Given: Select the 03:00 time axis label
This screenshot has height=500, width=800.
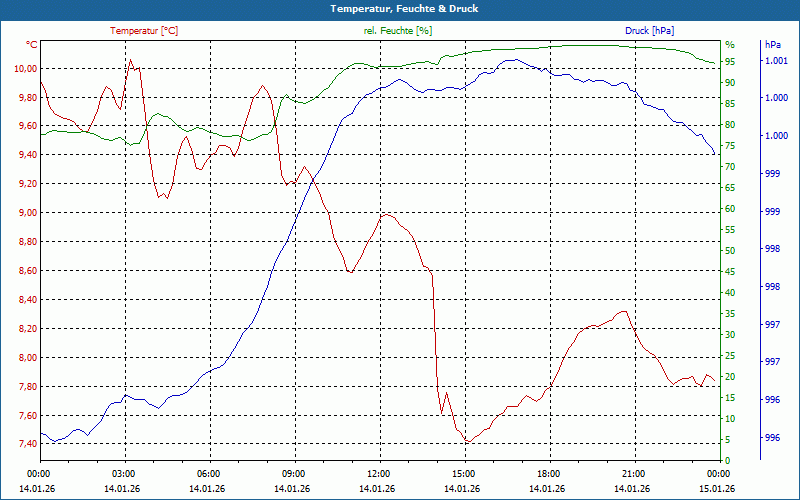Looking at the screenshot, I should pos(125,473).
